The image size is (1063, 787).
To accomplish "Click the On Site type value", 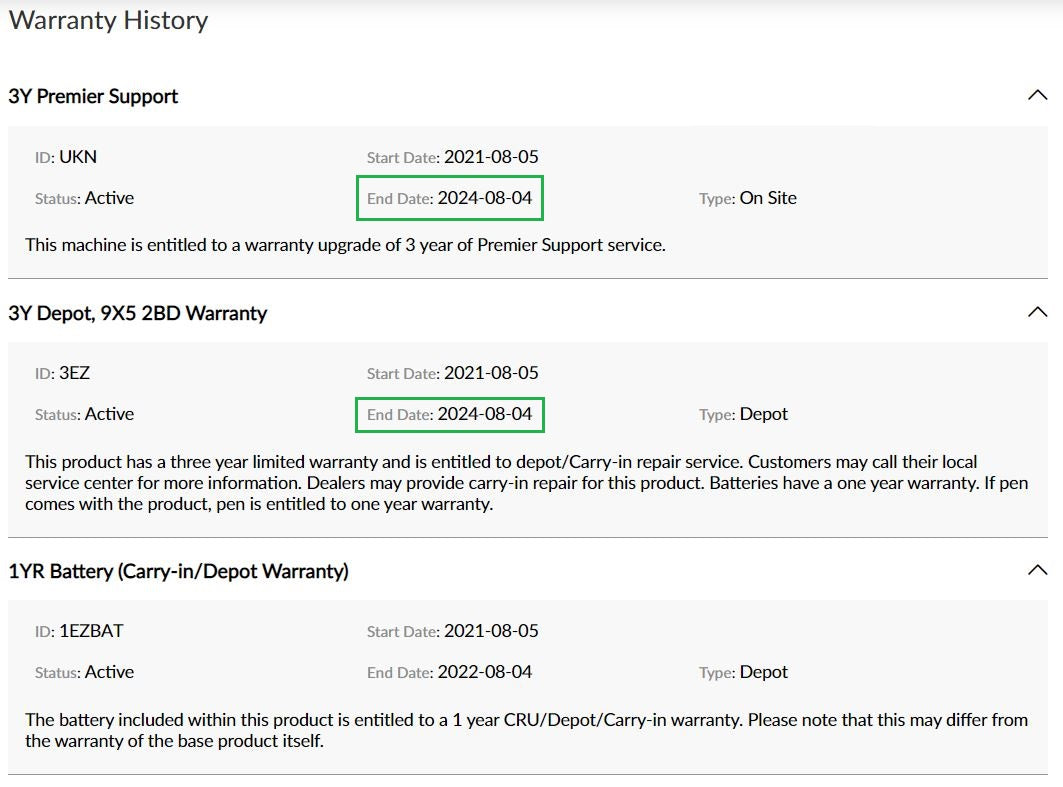I will (x=768, y=198).
